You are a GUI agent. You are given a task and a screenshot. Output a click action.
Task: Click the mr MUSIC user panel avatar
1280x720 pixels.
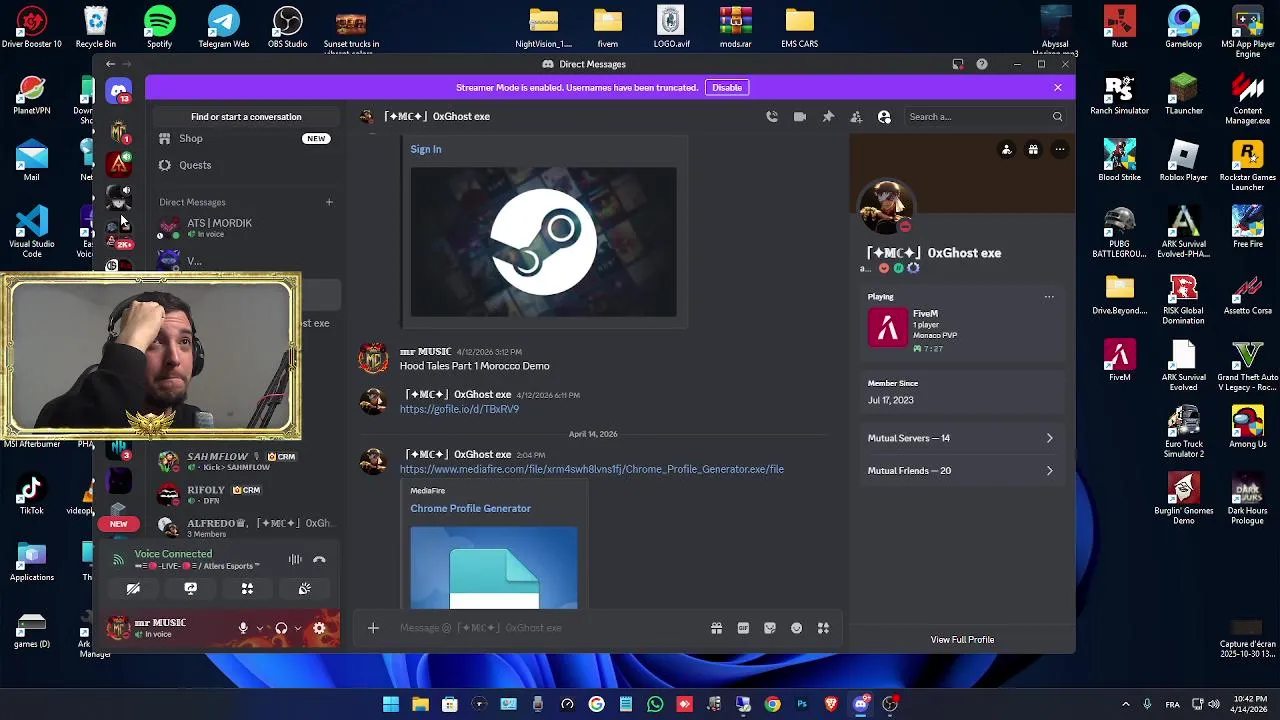coord(119,628)
